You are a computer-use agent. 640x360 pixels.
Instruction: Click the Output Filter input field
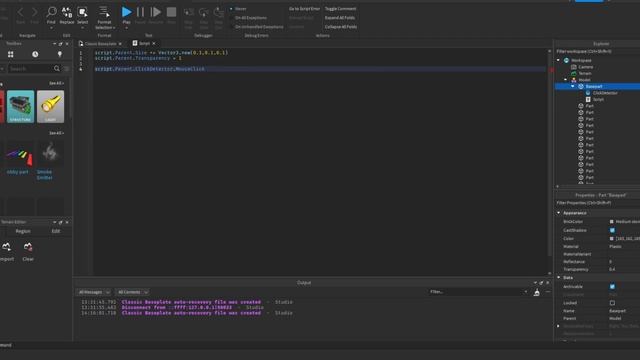[478, 292]
